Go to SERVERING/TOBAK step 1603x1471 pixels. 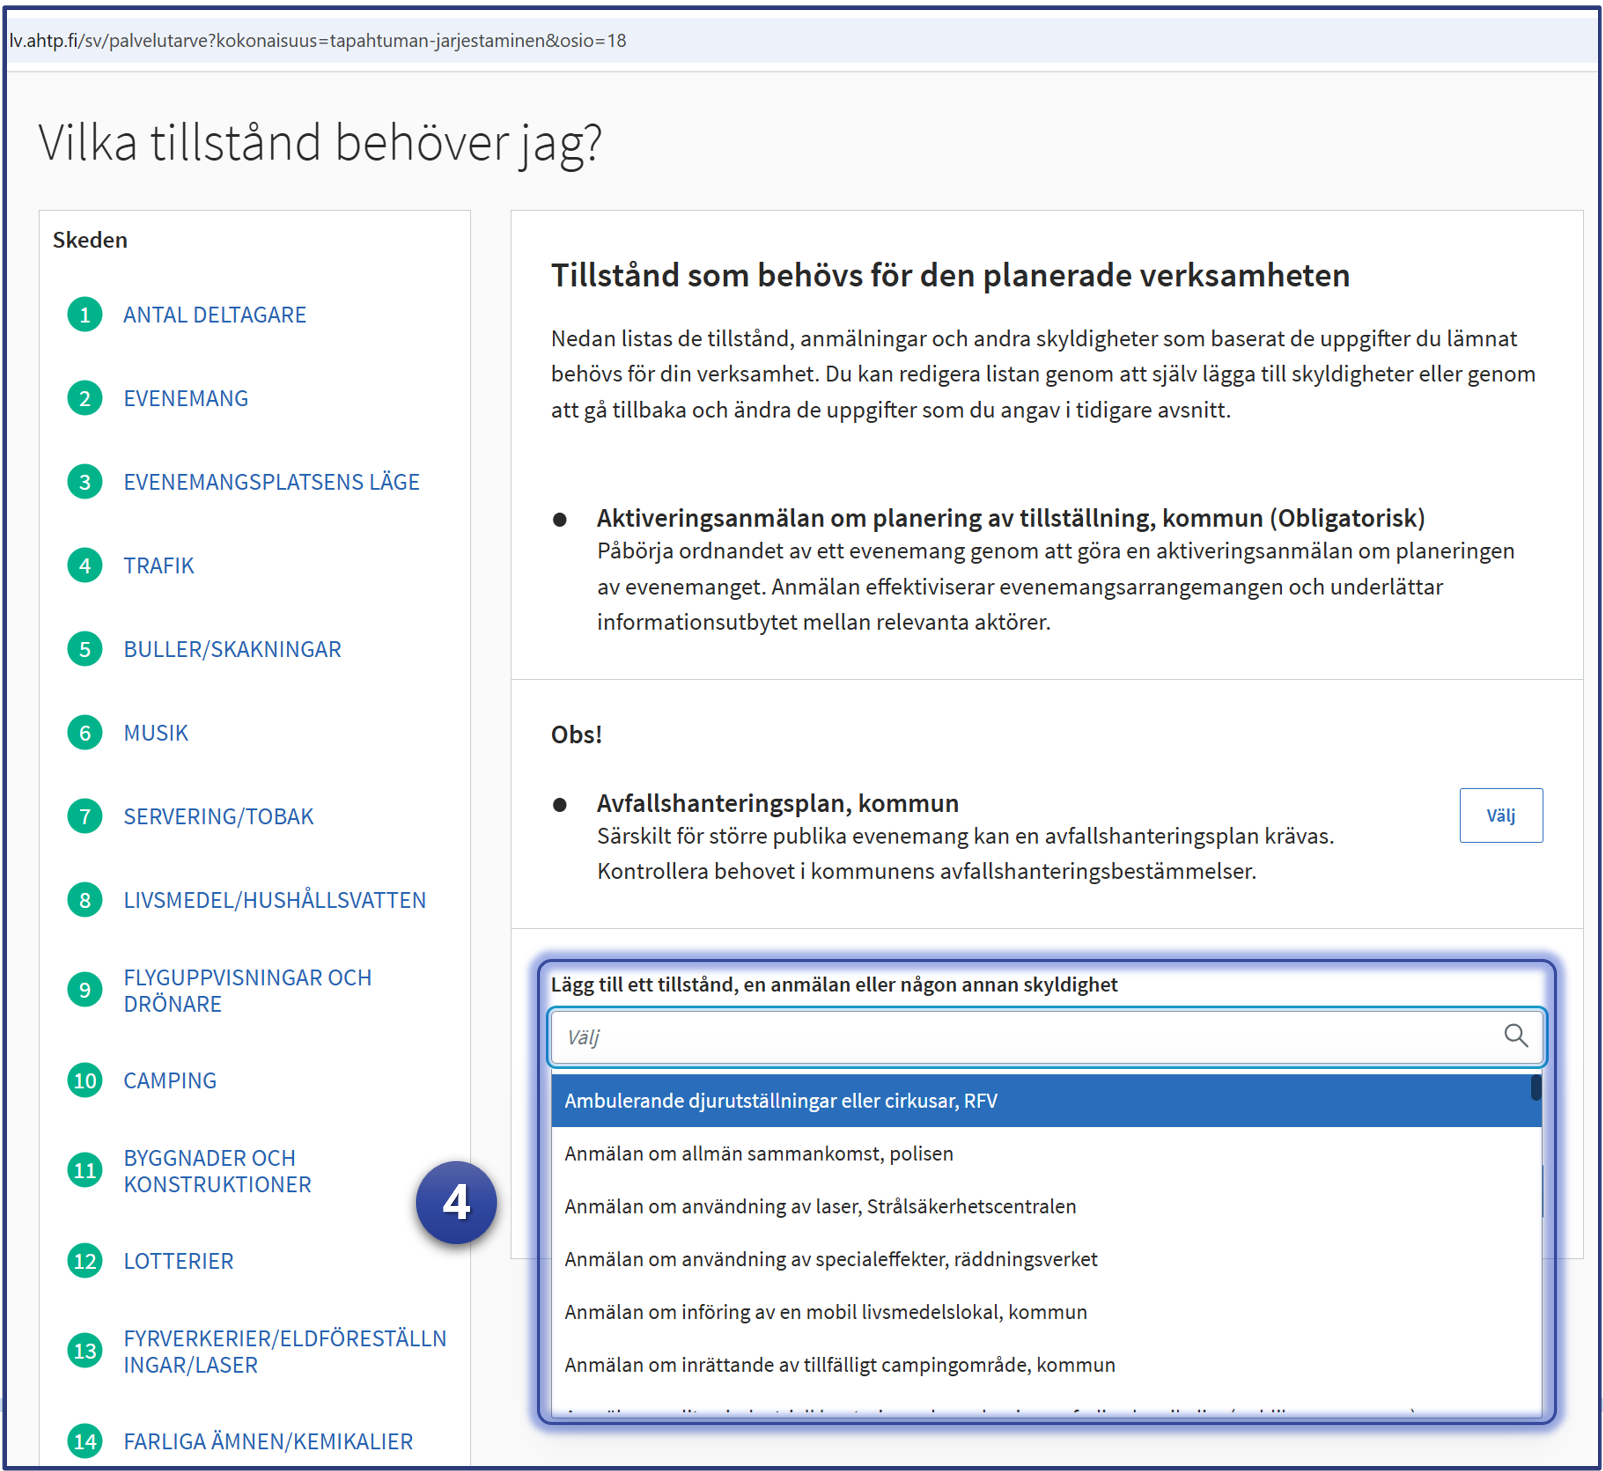[218, 817]
